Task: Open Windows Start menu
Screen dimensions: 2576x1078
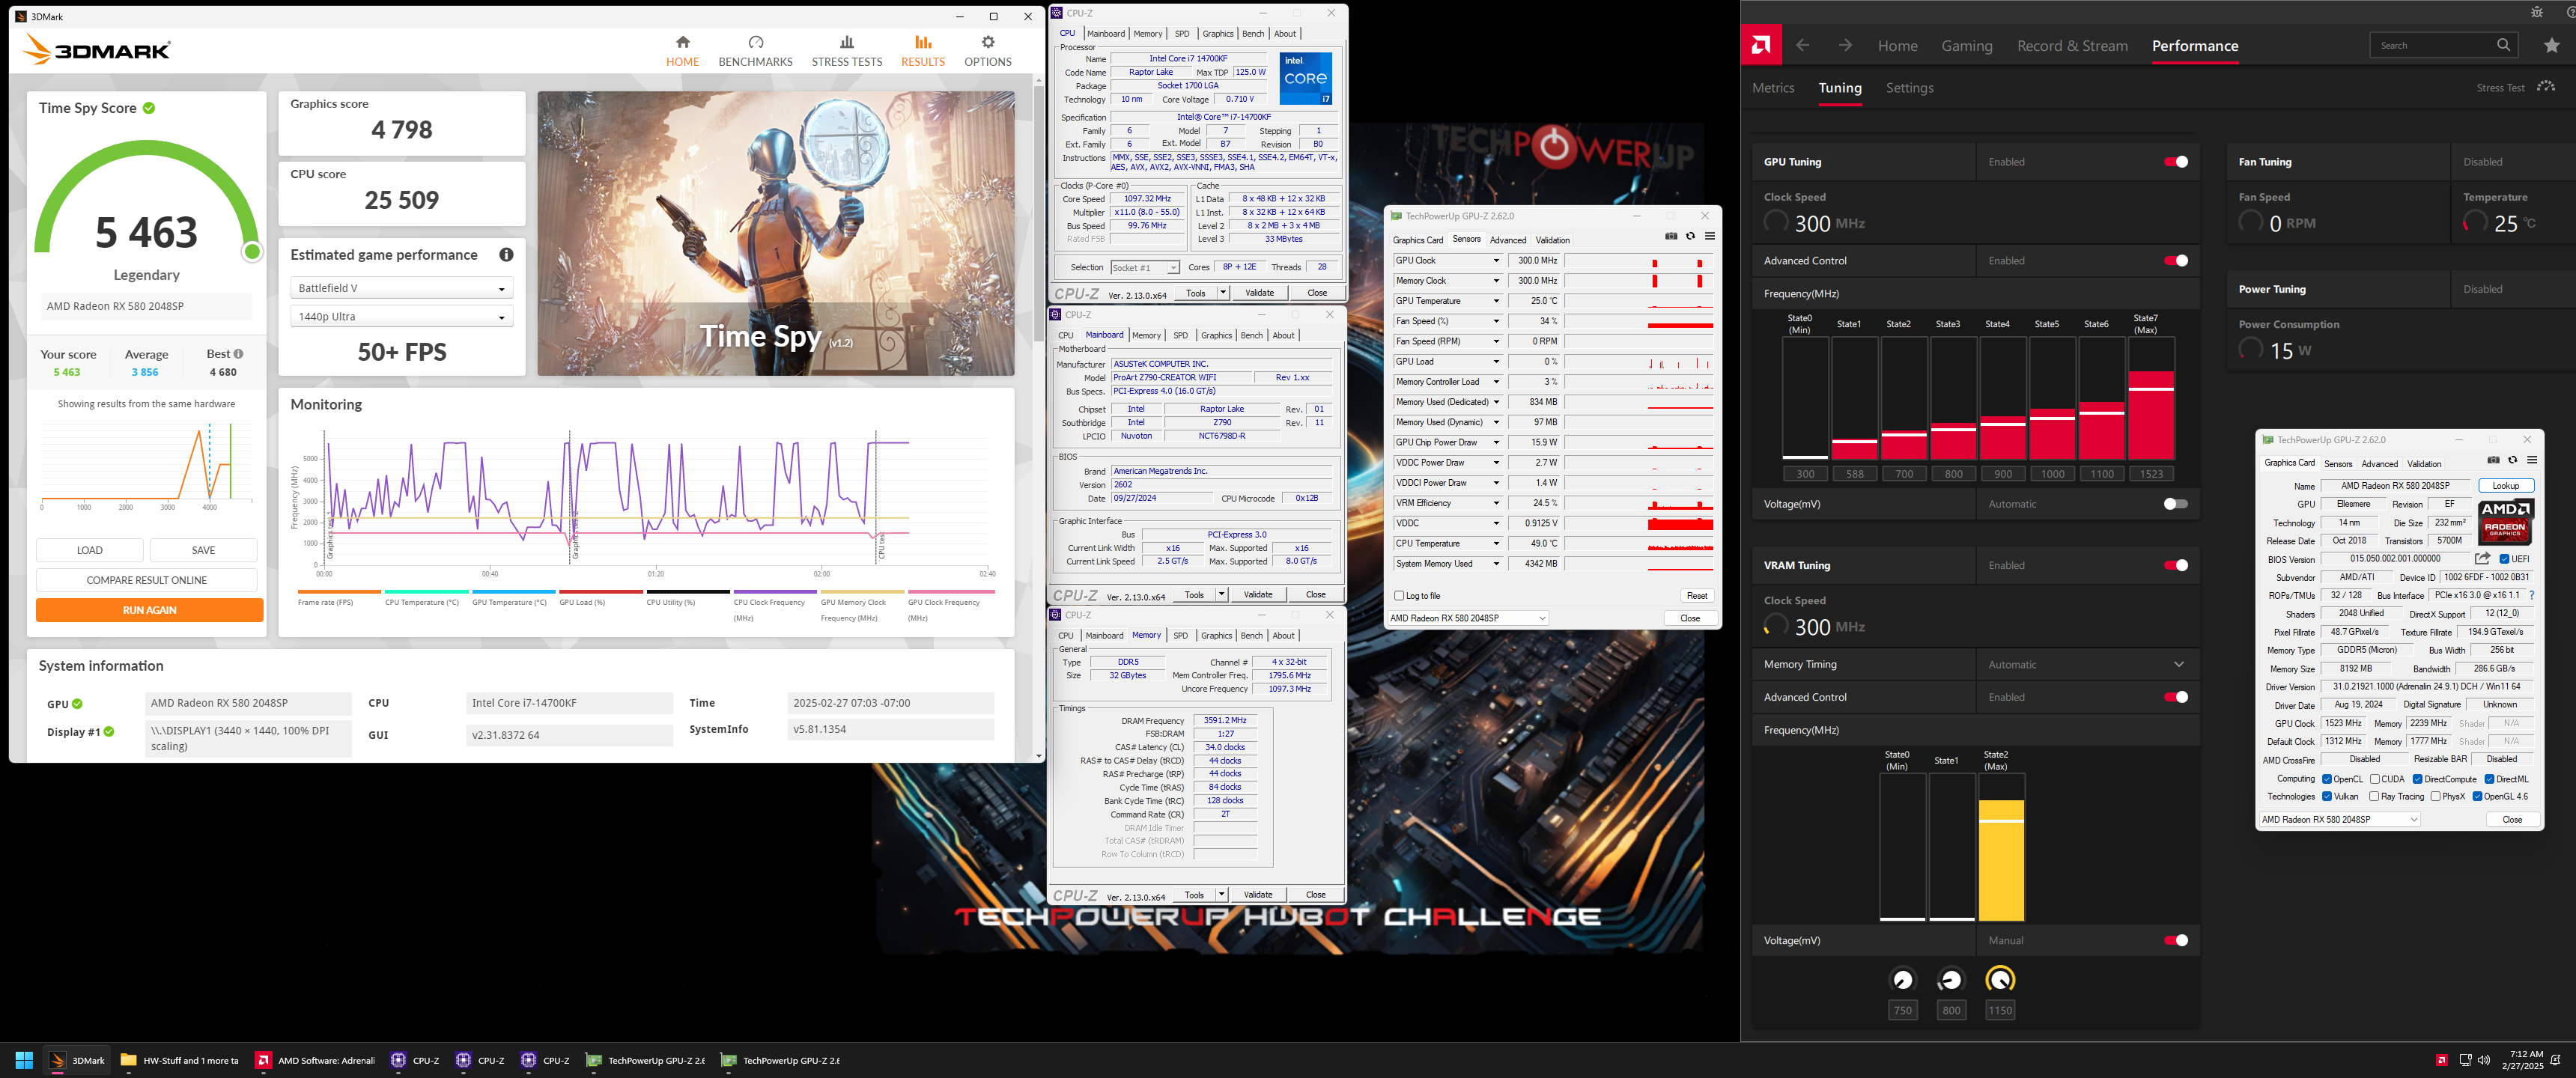Action: coord(24,1060)
